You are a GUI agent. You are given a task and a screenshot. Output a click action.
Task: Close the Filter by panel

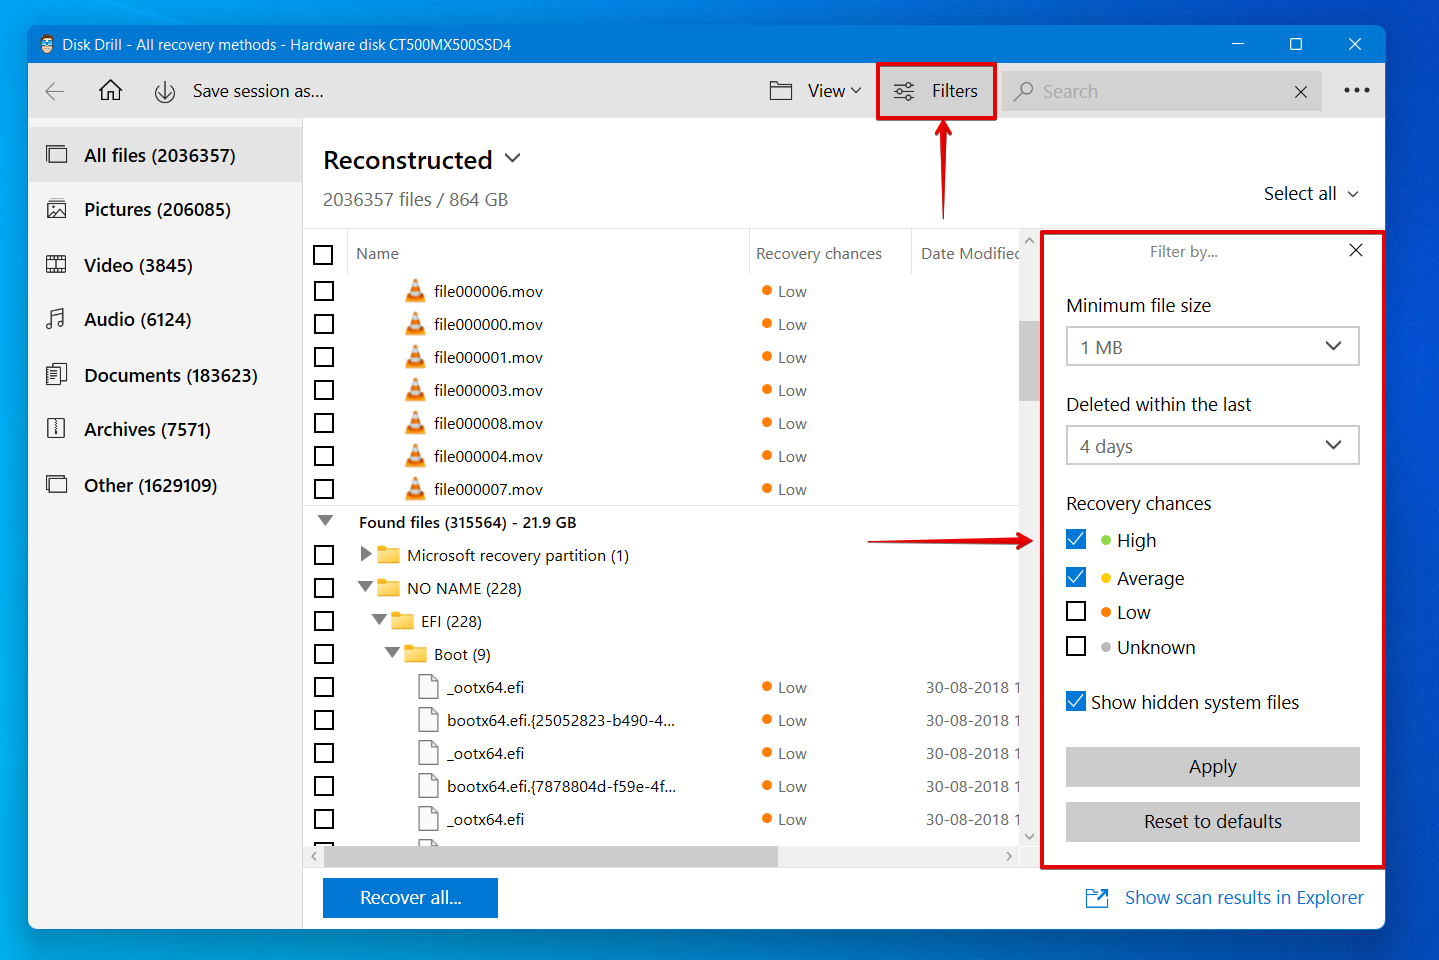[x=1356, y=250]
